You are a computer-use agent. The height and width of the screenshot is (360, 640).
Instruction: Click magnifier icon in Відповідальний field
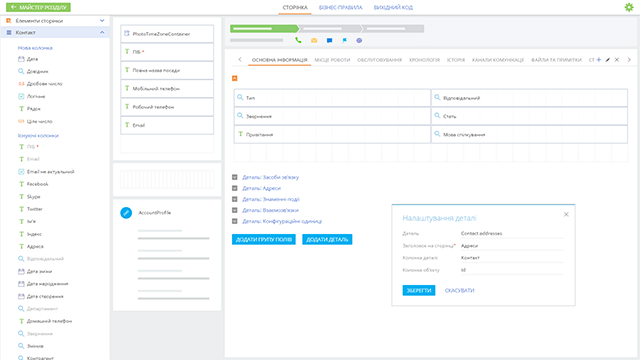pos(437,98)
